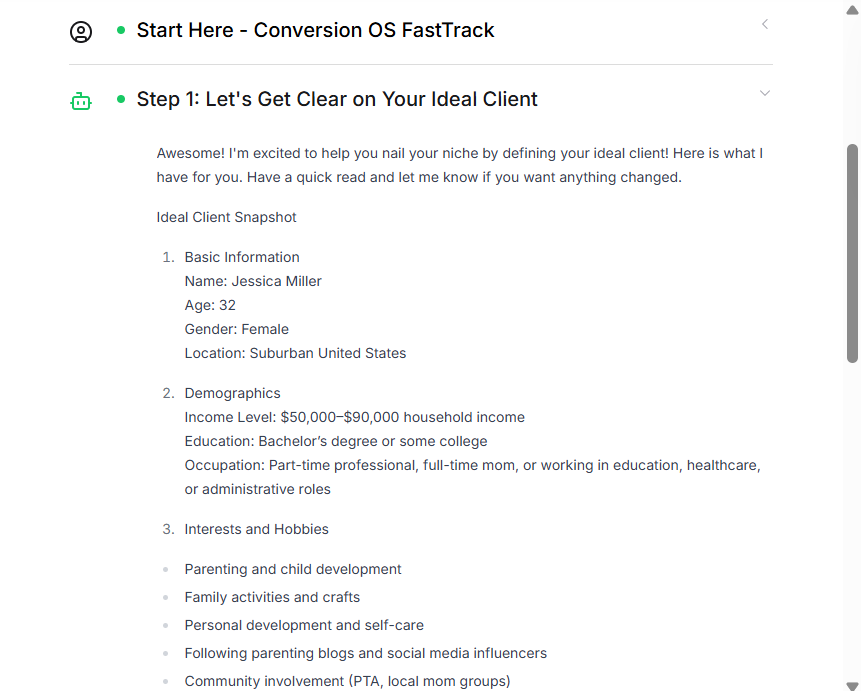Select the Step 1 Ideal Client heading

tap(337, 99)
